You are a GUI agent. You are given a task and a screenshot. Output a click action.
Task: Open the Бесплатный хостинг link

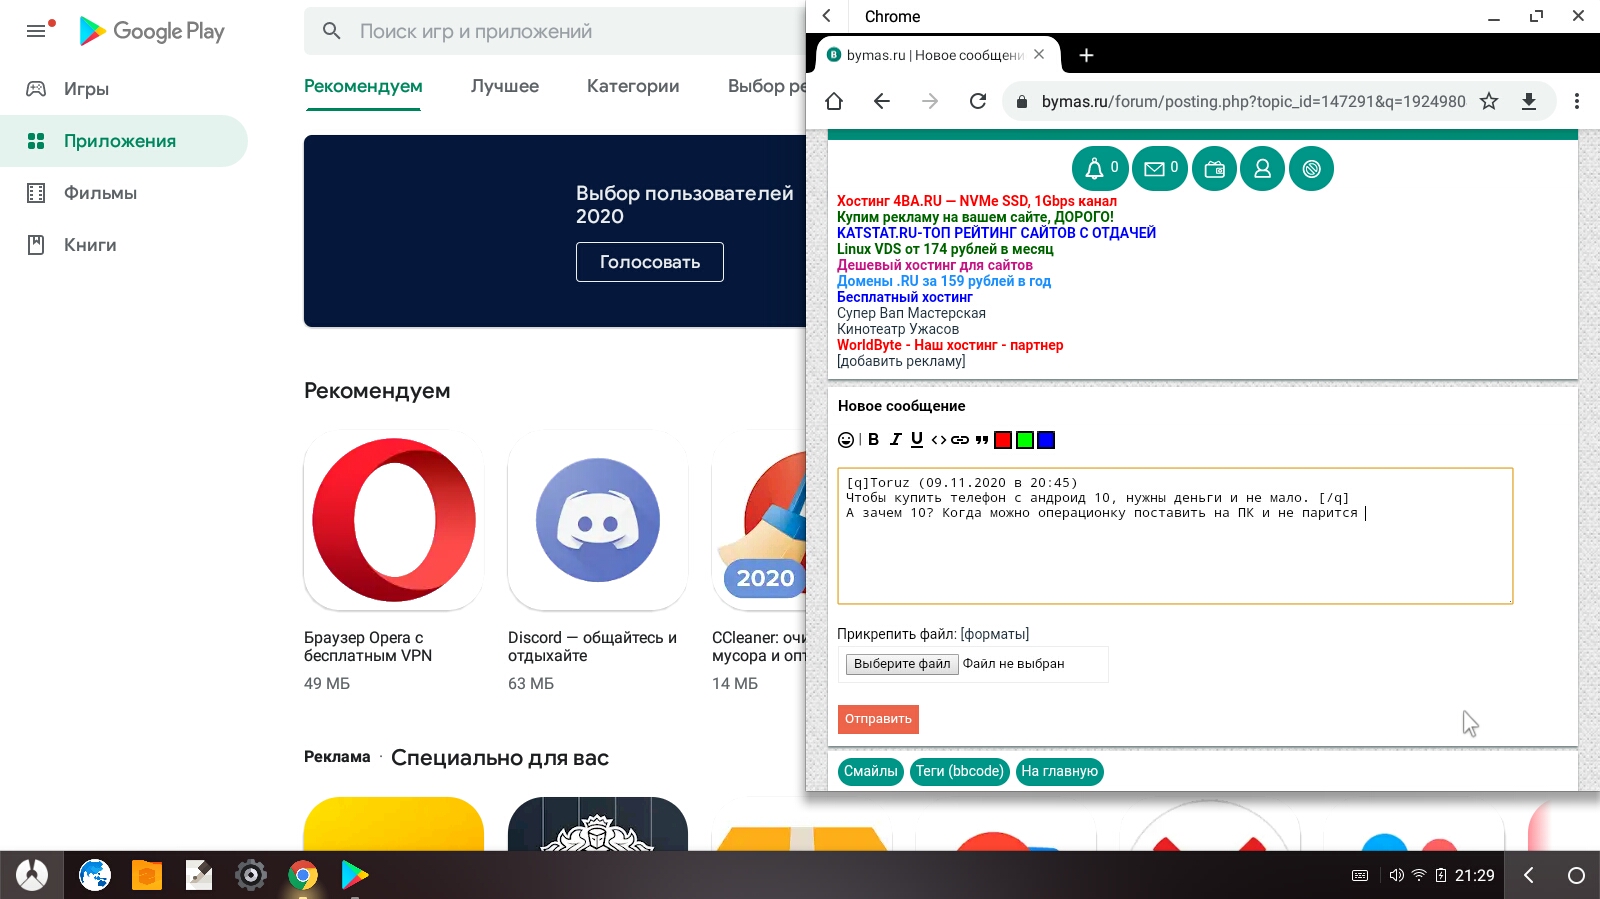(905, 297)
